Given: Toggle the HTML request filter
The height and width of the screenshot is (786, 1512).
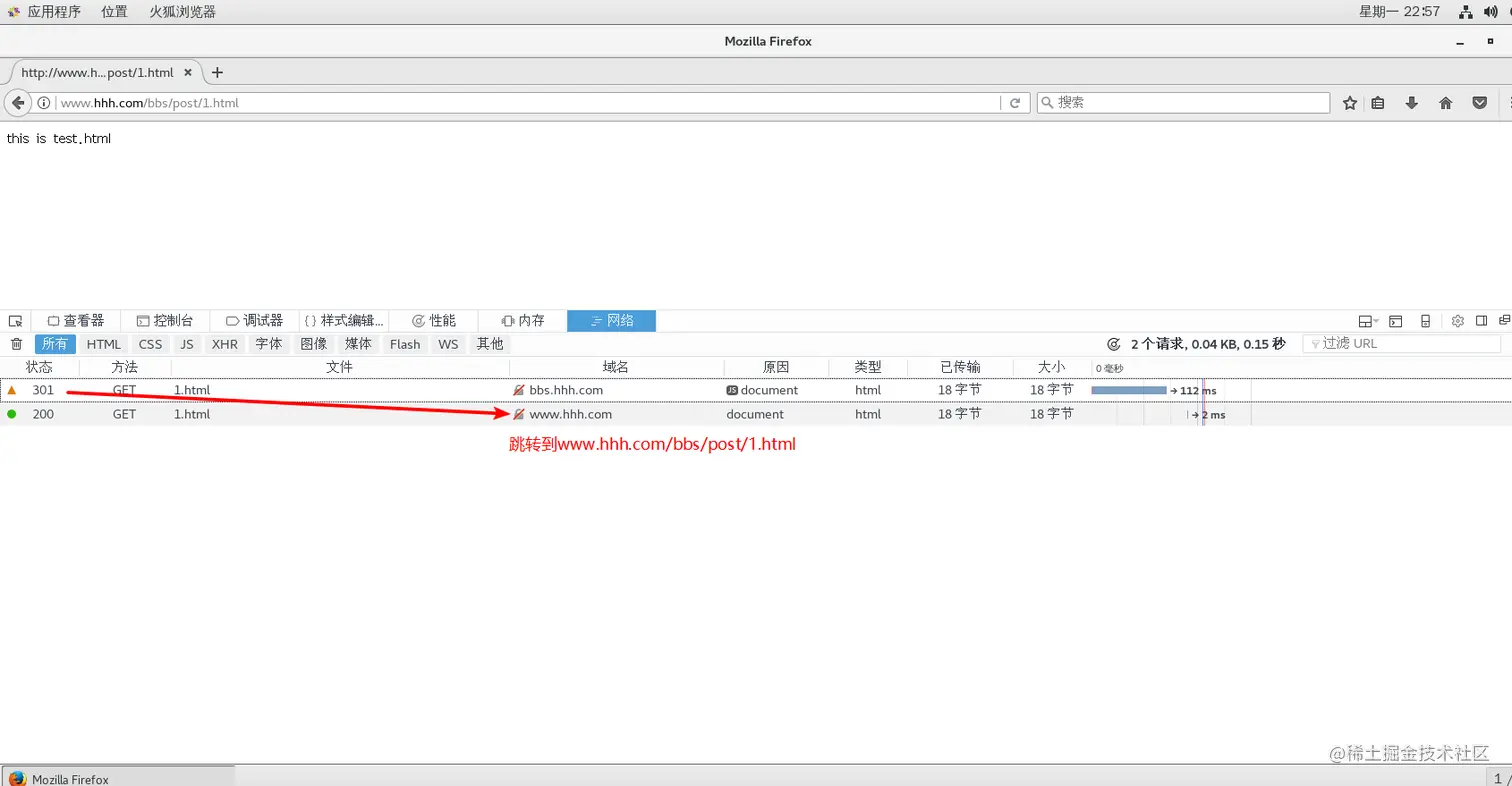Looking at the screenshot, I should point(103,344).
